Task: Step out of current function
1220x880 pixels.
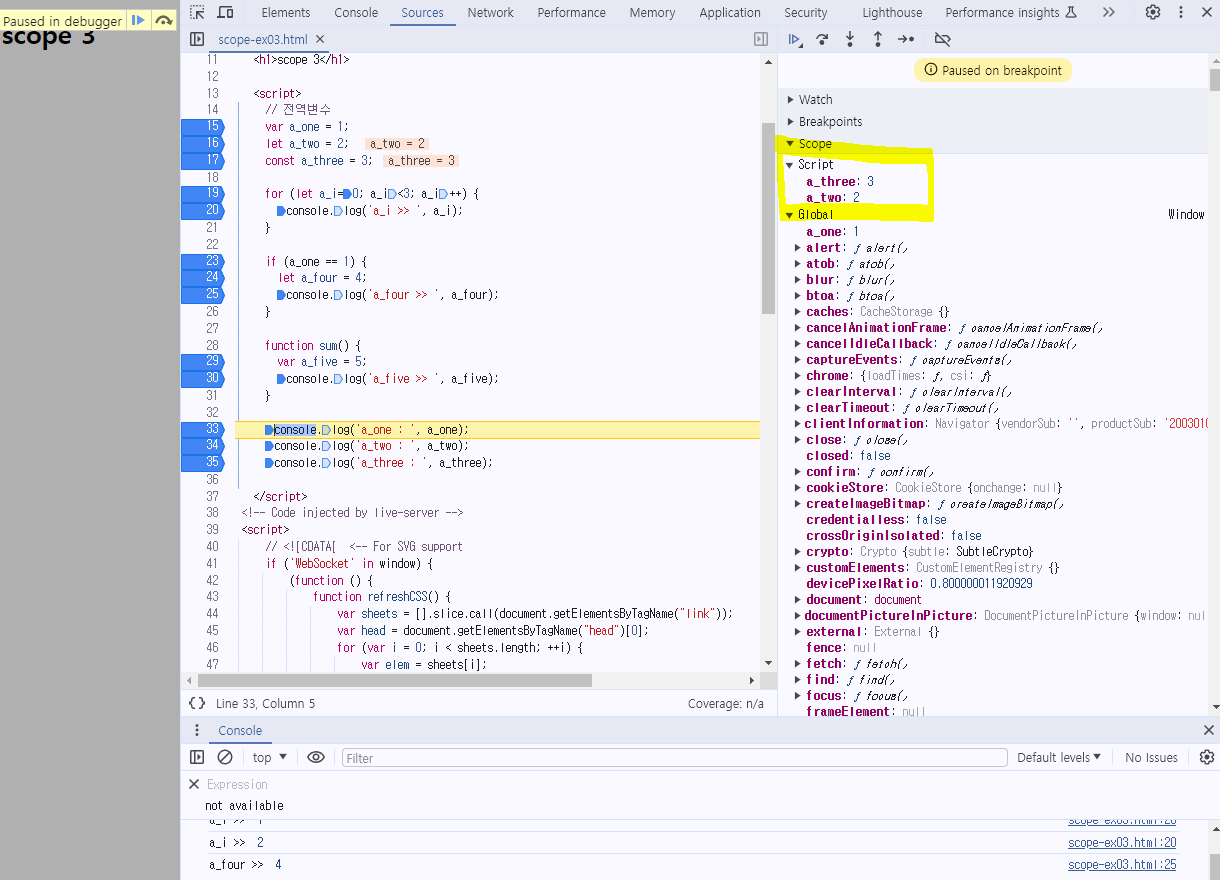Action: pyautogui.click(x=878, y=39)
